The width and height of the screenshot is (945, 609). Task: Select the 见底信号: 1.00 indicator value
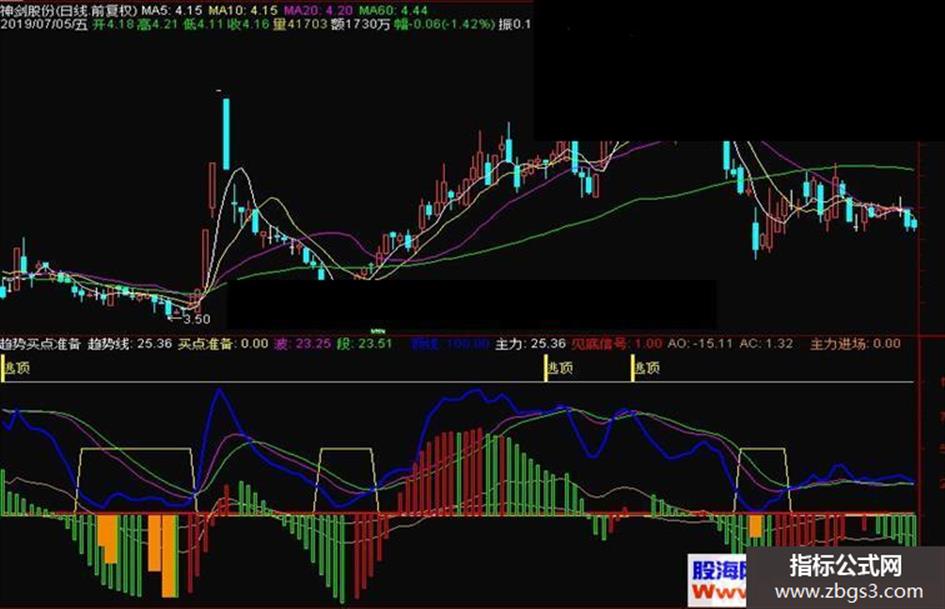pos(617,344)
